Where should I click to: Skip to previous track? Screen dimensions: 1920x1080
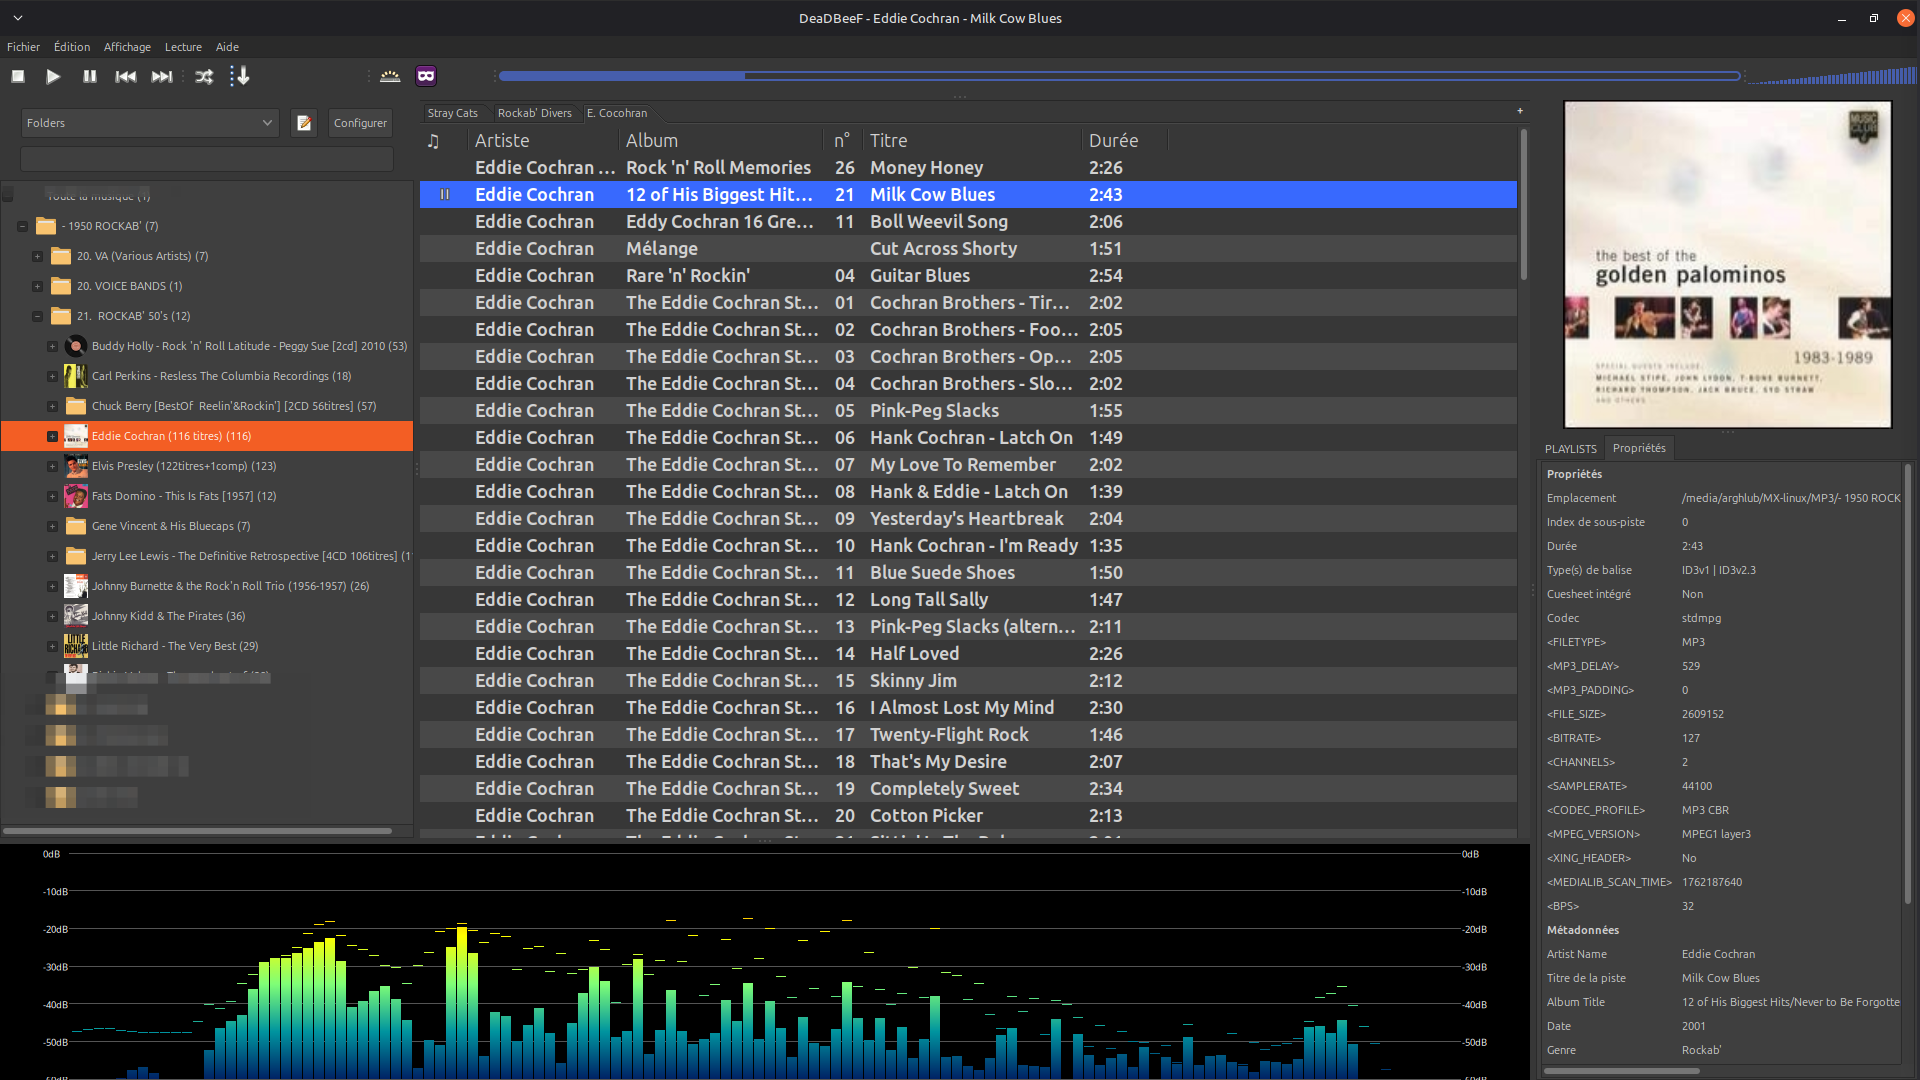(126, 76)
